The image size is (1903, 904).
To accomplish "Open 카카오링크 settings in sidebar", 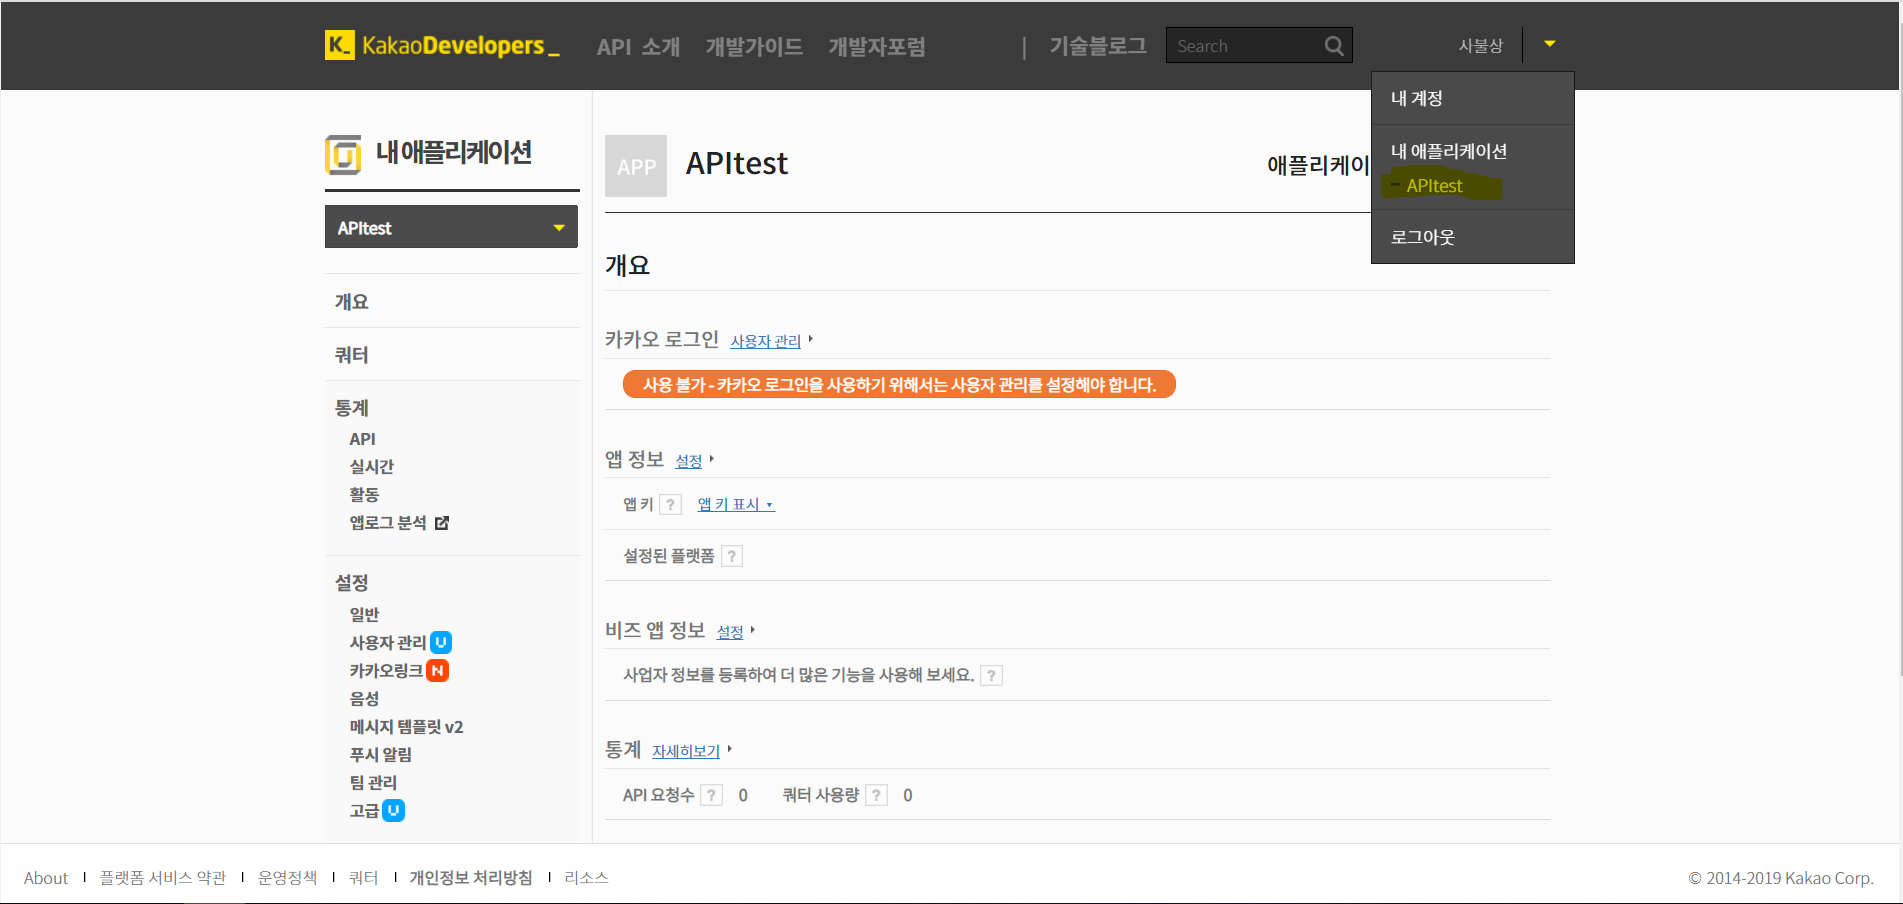I will click(386, 670).
